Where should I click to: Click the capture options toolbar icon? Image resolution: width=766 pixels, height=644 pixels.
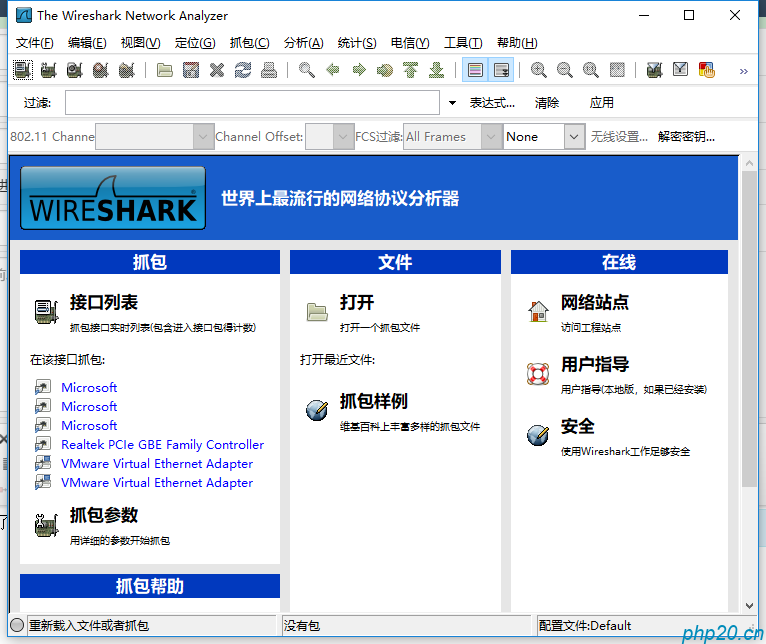click(48, 70)
